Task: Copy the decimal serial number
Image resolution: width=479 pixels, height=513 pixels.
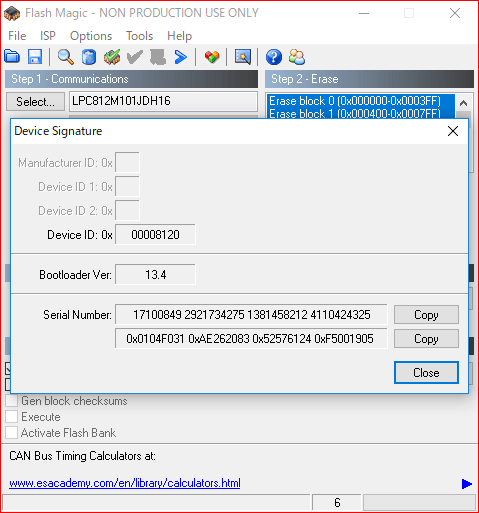Action: (x=426, y=314)
